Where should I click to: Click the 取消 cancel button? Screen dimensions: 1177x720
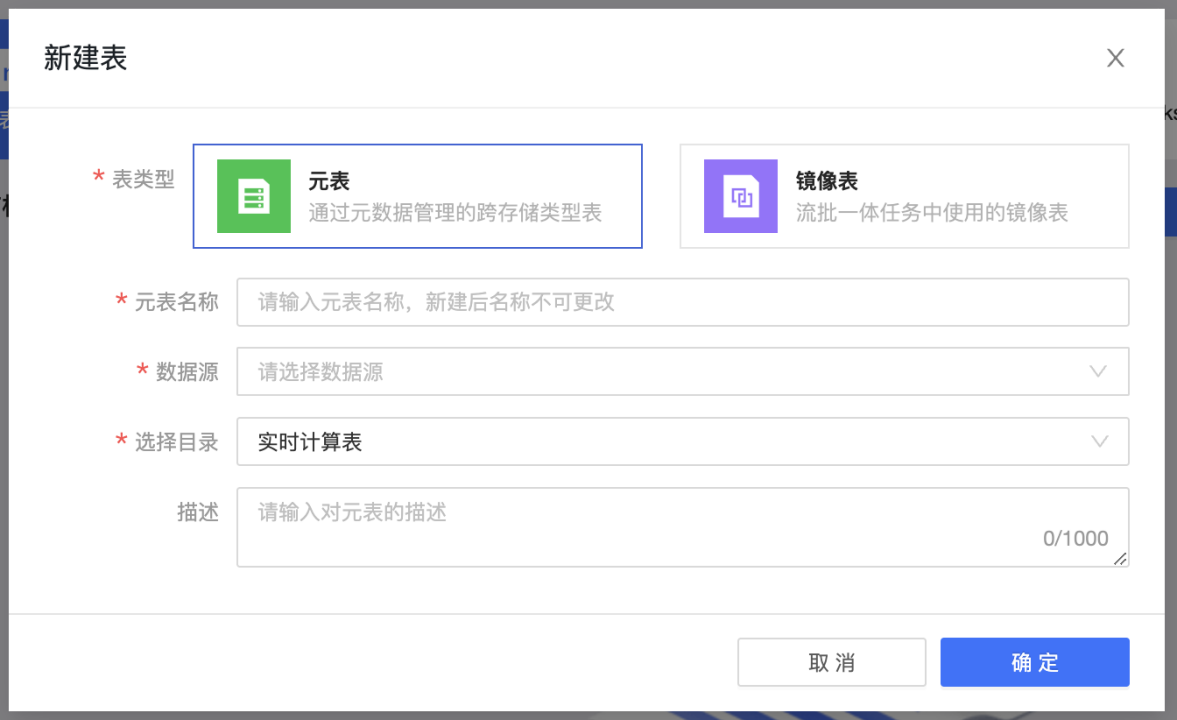(831, 662)
